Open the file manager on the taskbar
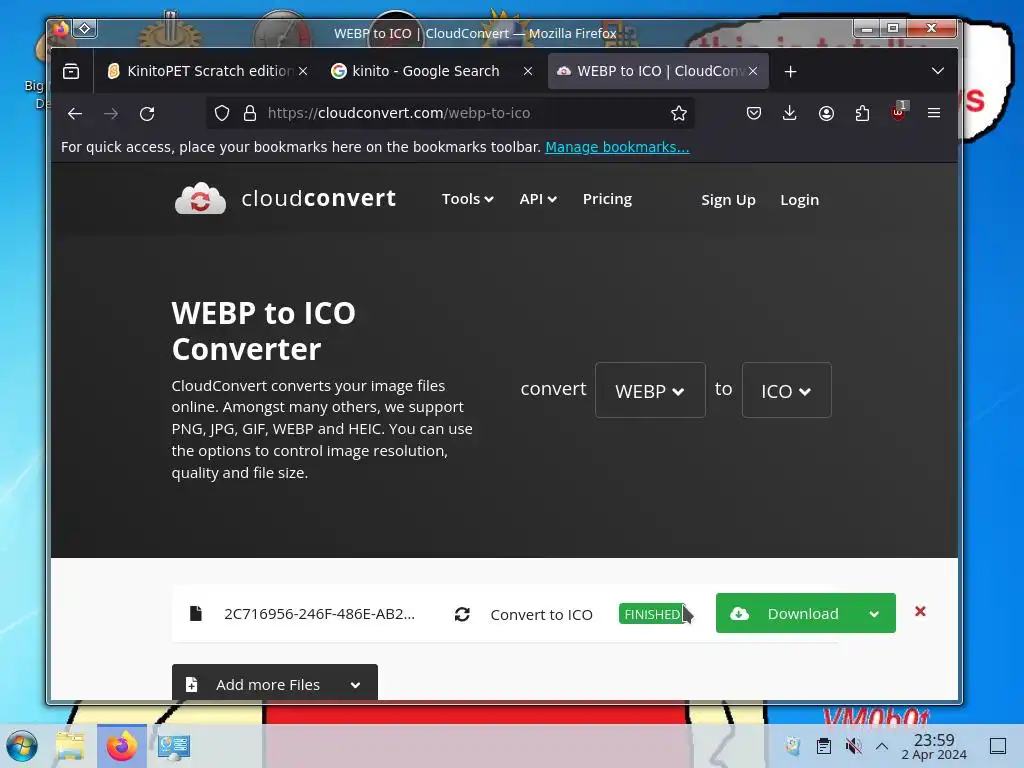 click(70, 746)
